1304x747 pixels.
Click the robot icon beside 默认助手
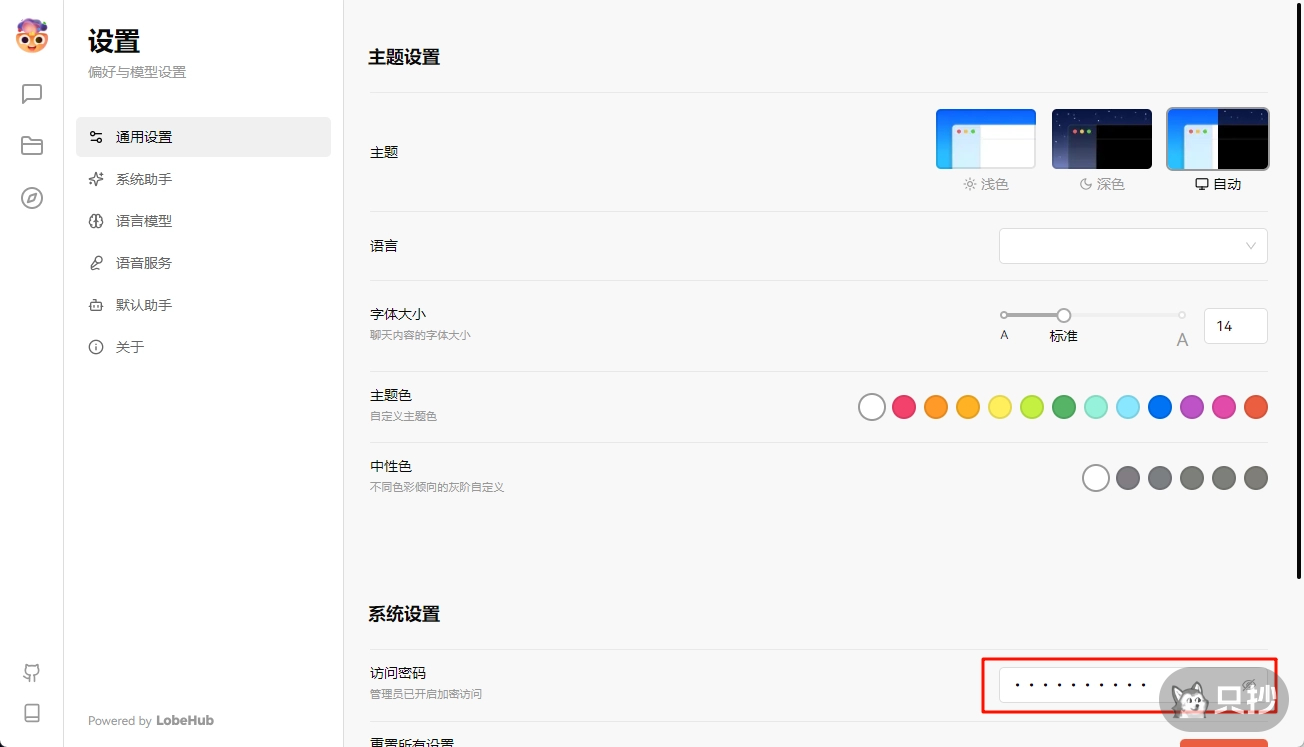click(x=95, y=305)
